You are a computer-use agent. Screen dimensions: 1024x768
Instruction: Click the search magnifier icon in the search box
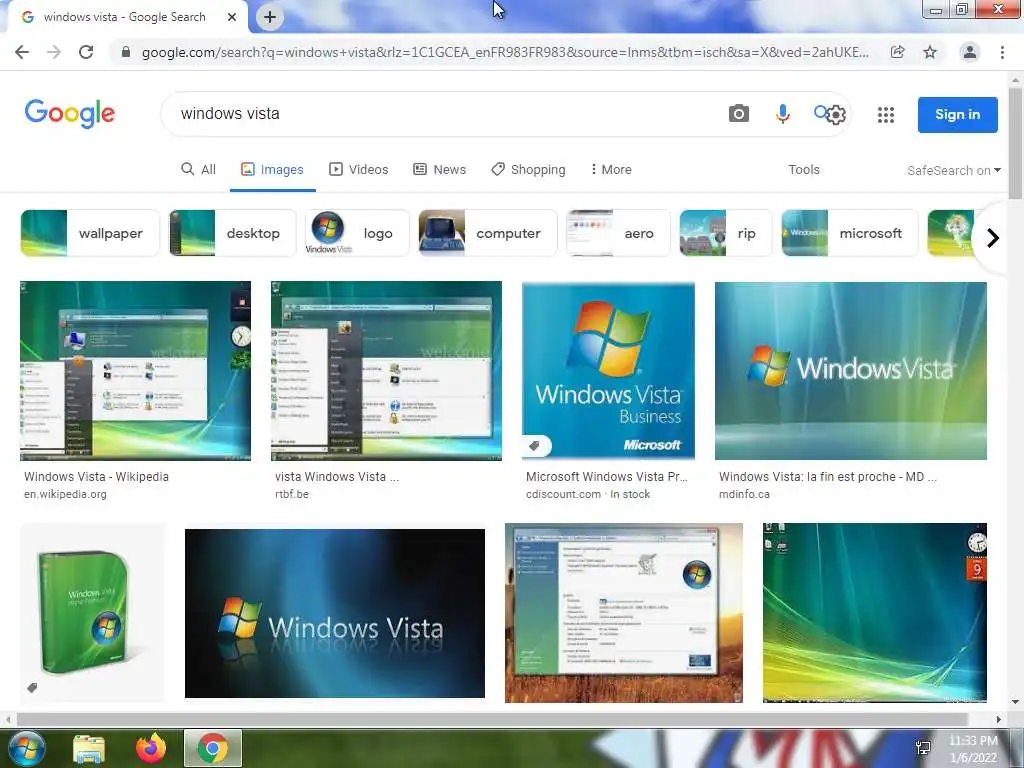tap(820, 112)
